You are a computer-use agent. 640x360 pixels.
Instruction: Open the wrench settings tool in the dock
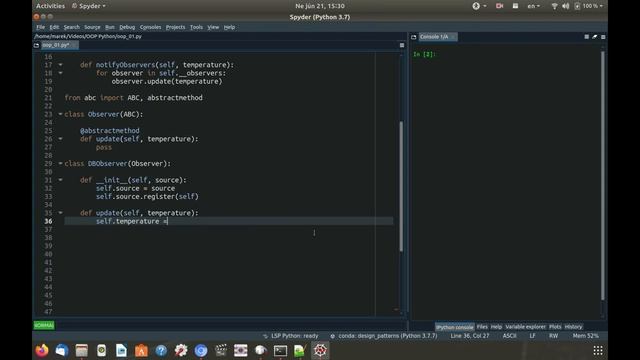(181, 350)
